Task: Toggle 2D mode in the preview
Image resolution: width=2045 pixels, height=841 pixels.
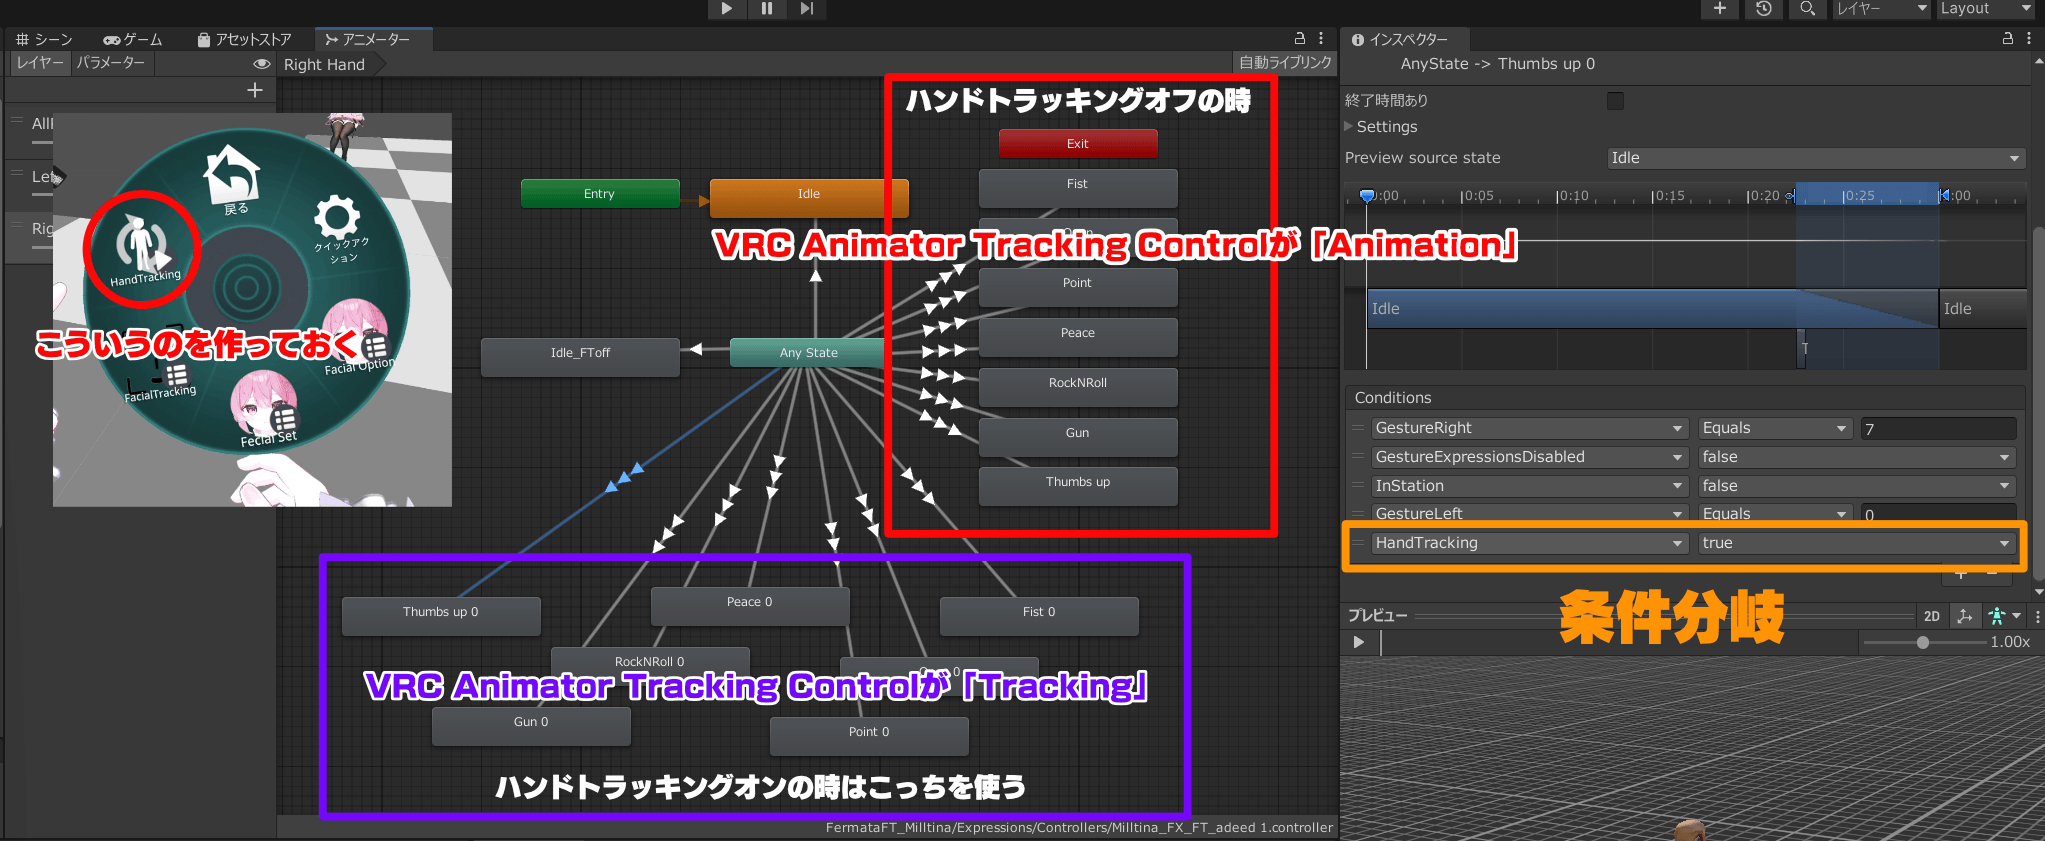Action: tap(1932, 616)
